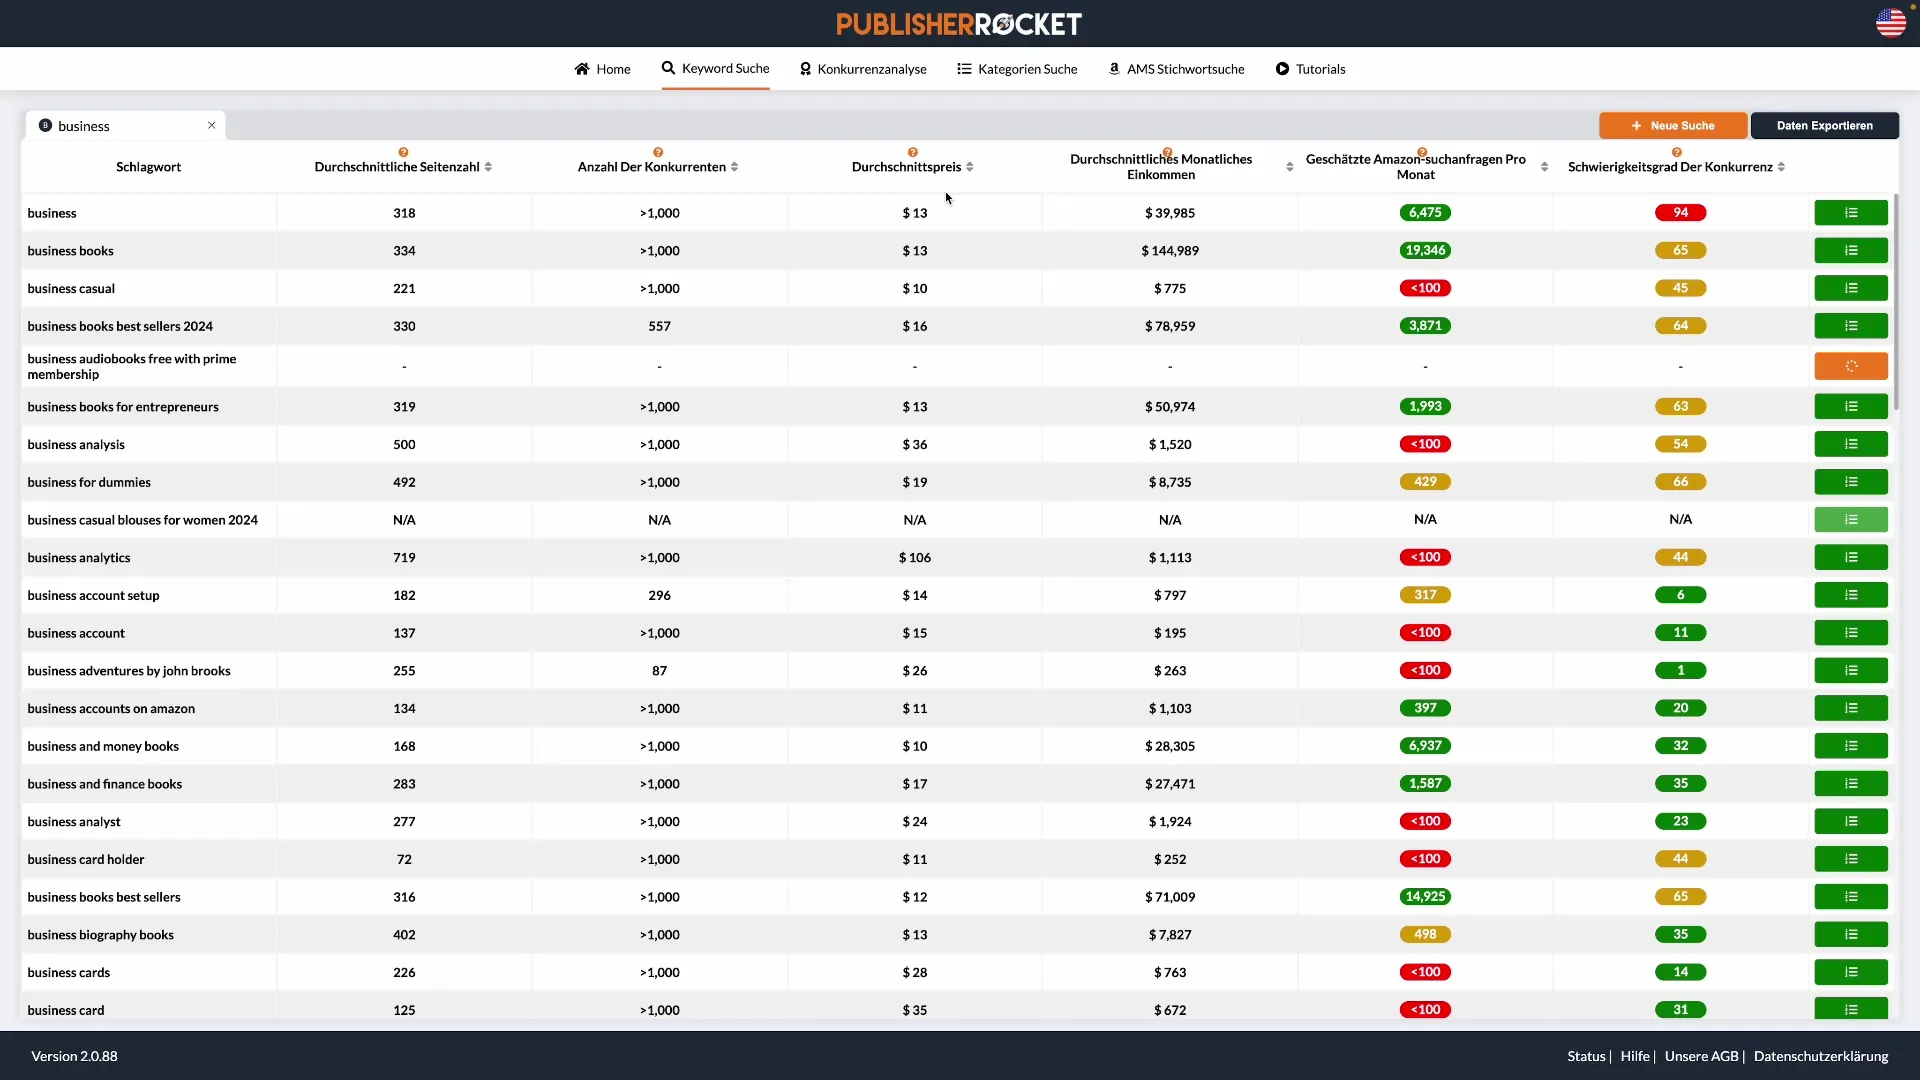Open competitor list for business cards row

(x=1850, y=972)
